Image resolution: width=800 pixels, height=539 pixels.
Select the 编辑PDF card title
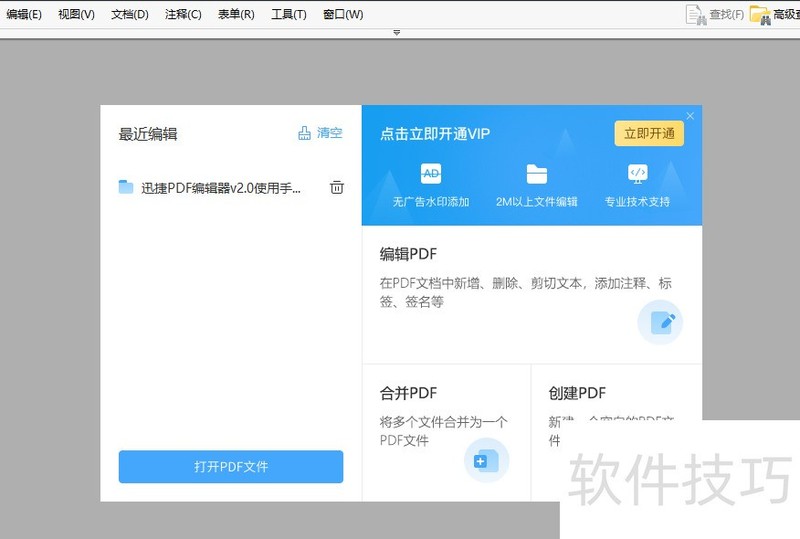(408, 254)
